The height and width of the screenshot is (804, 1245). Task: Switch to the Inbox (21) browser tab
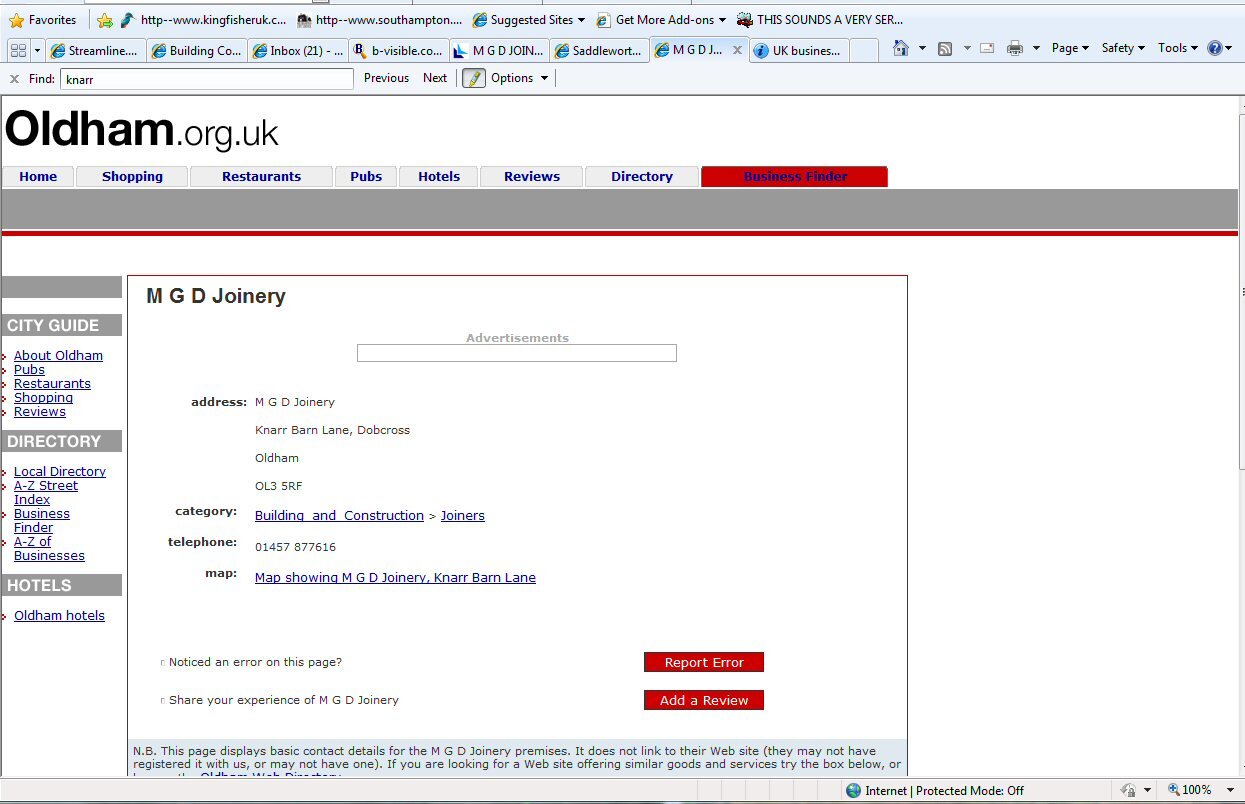297,51
